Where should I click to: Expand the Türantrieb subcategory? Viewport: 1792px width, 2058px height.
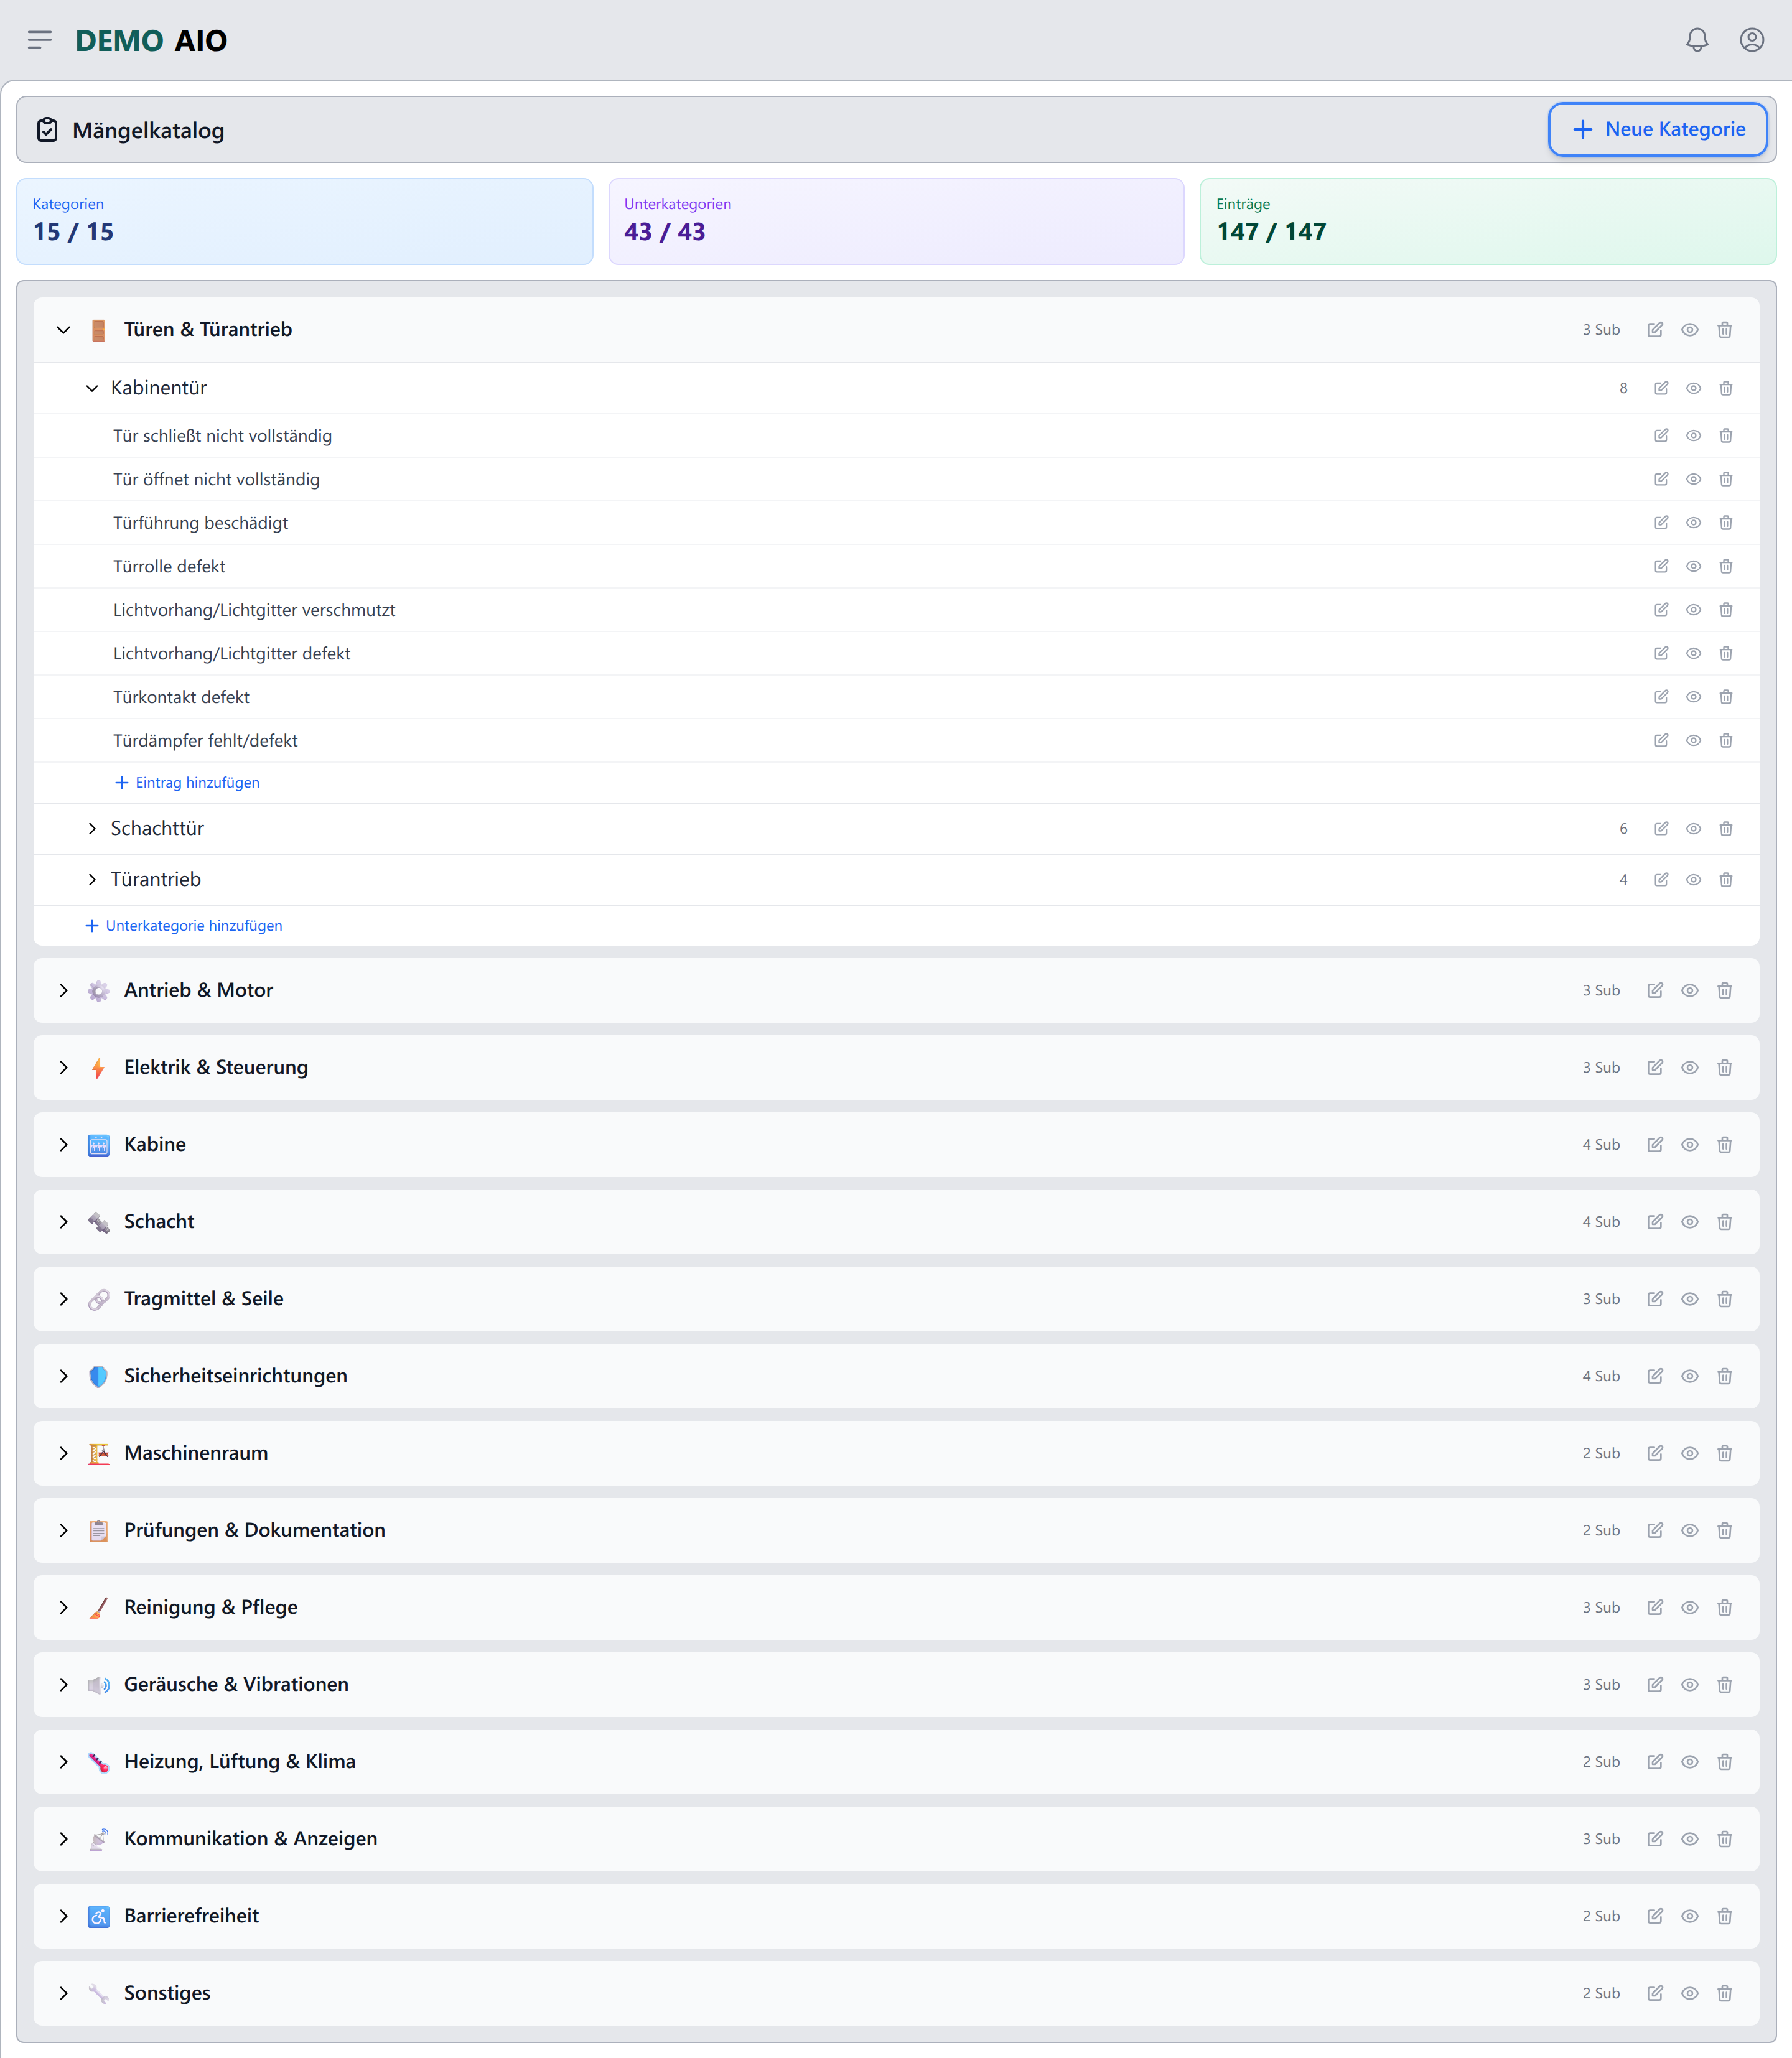(92, 880)
